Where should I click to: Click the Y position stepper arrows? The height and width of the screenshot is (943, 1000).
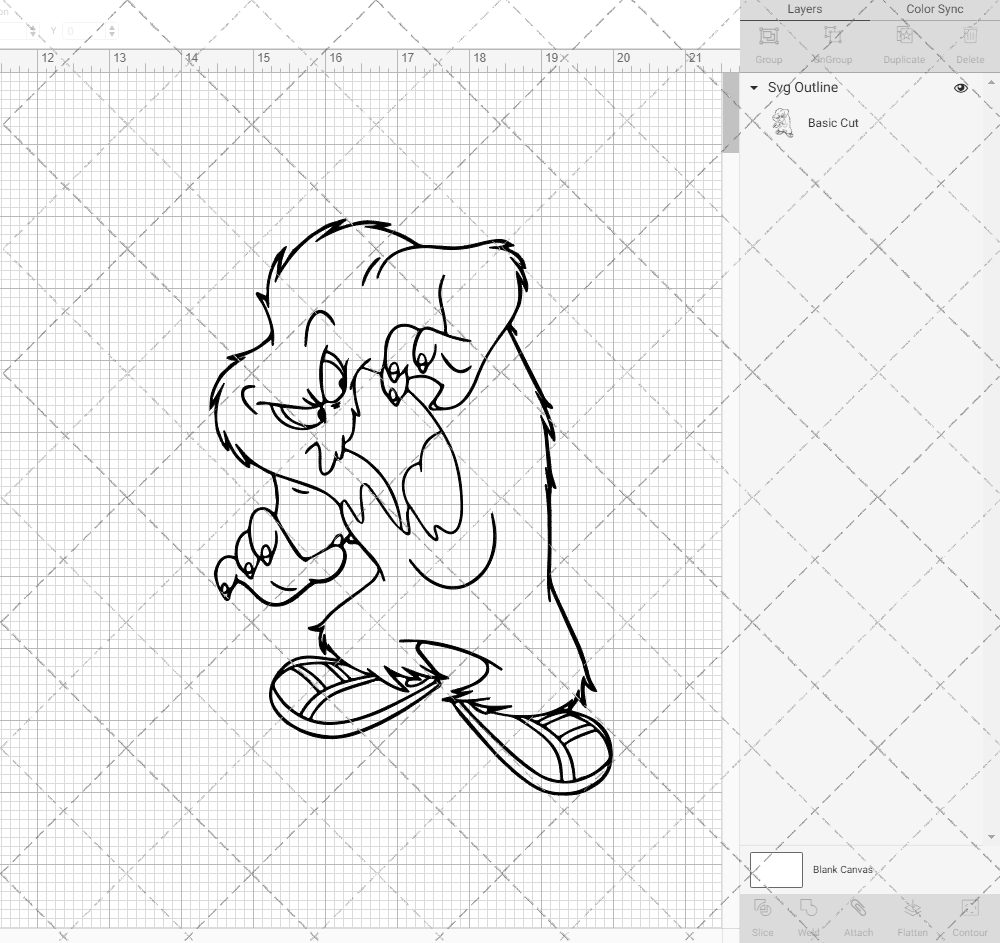pos(112,31)
